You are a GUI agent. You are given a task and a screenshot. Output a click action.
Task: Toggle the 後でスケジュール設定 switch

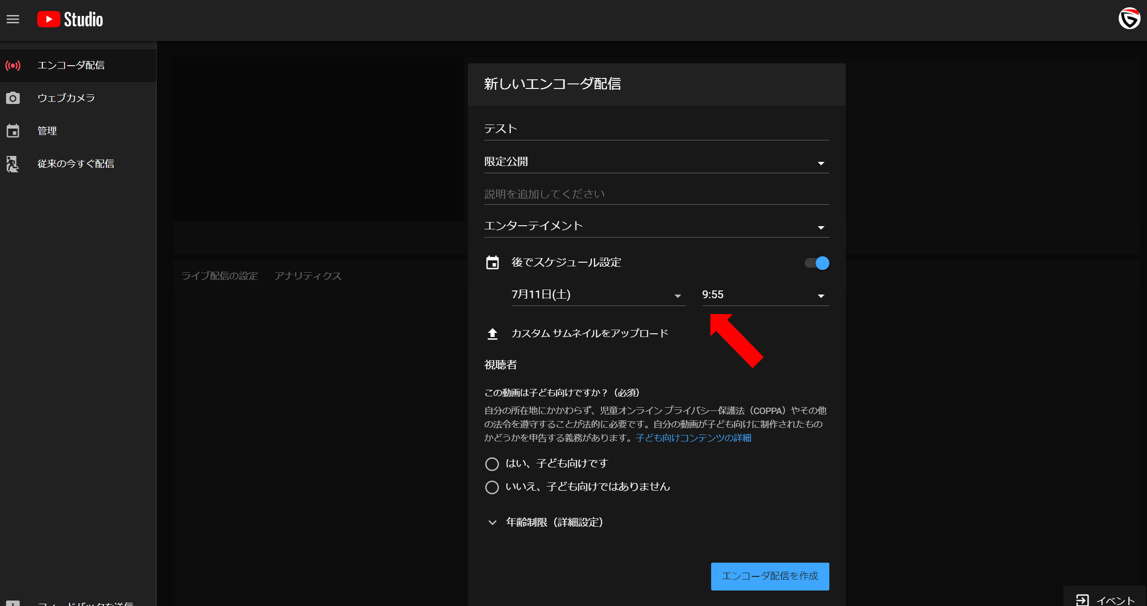817,263
